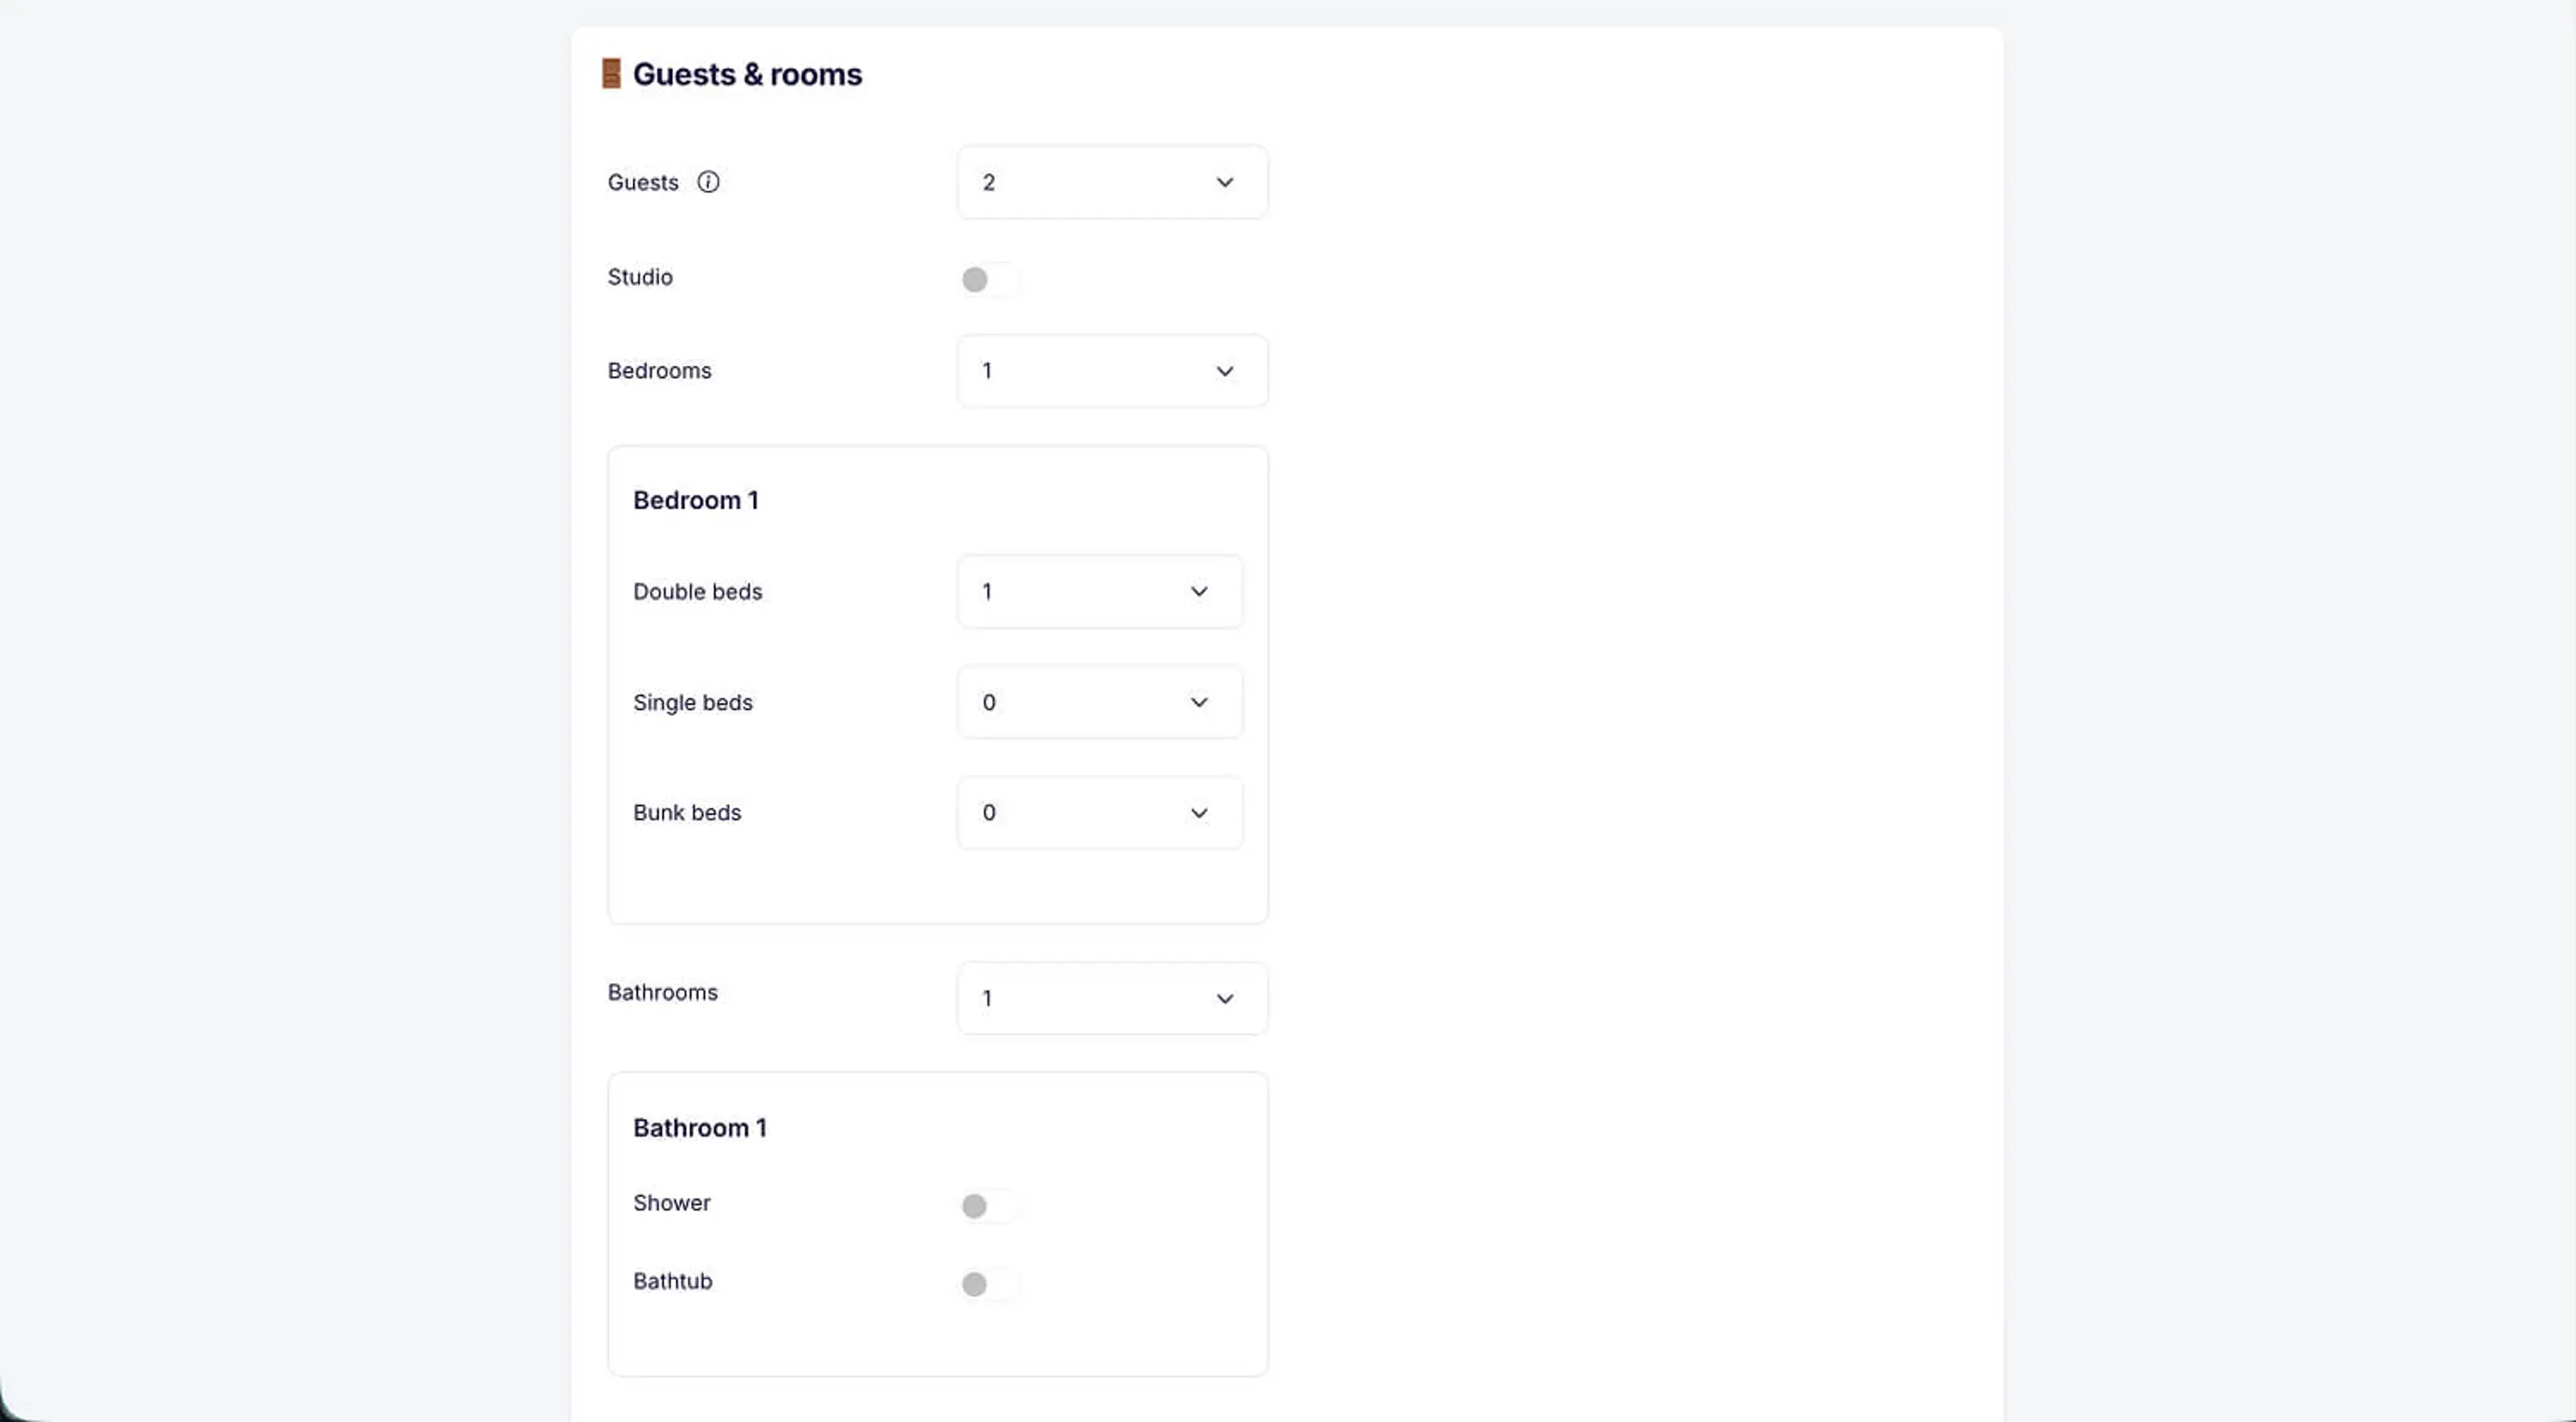This screenshot has width=2576, height=1422.
Task: Click the Guests & rooms section title
Action: tap(747, 74)
